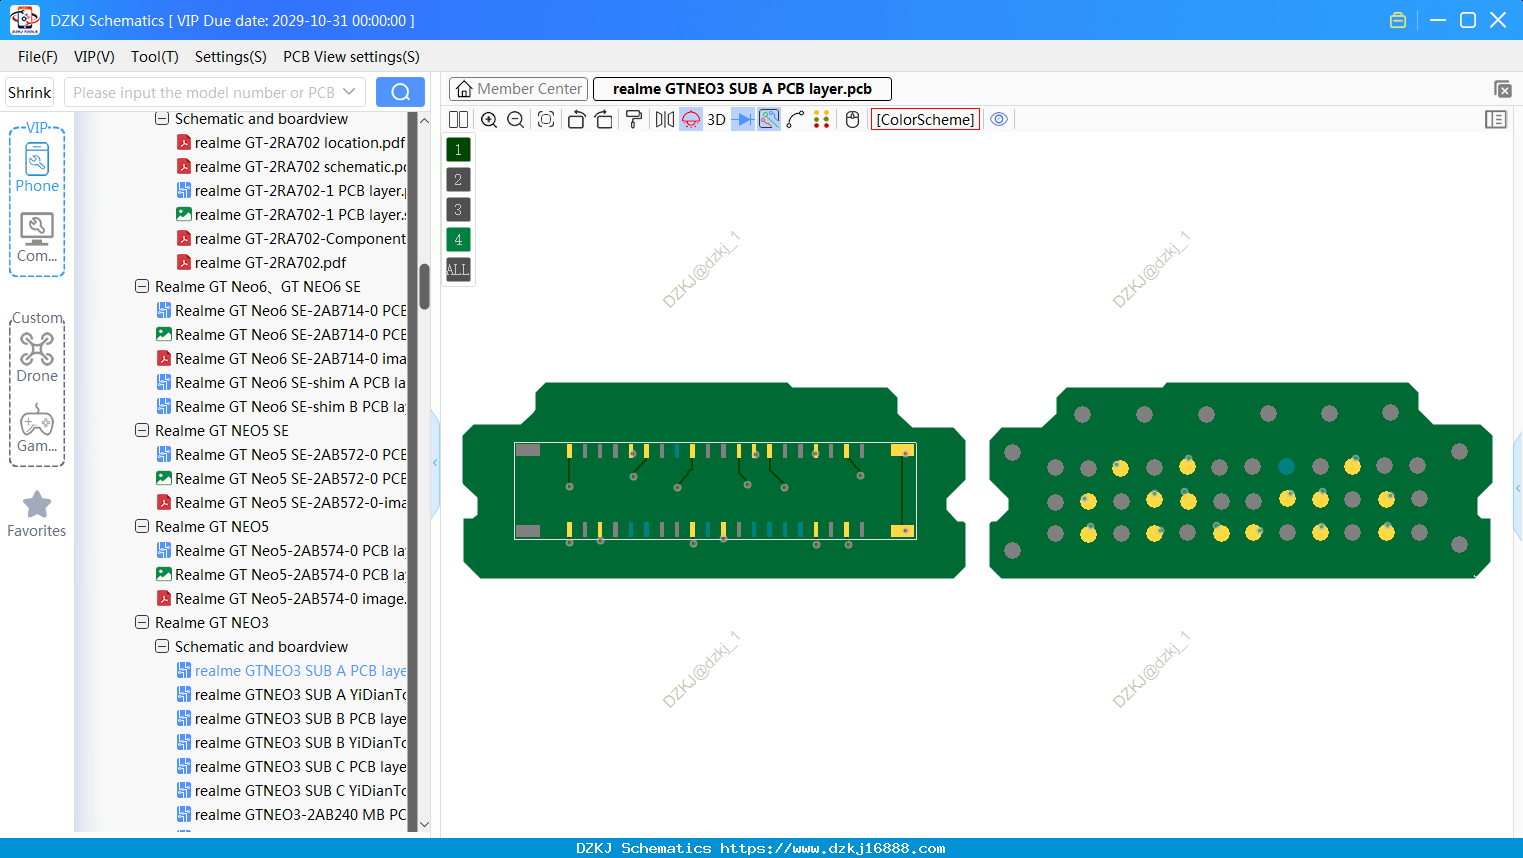Click the mouse settings icon
The image size is (1523, 858).
852,120
